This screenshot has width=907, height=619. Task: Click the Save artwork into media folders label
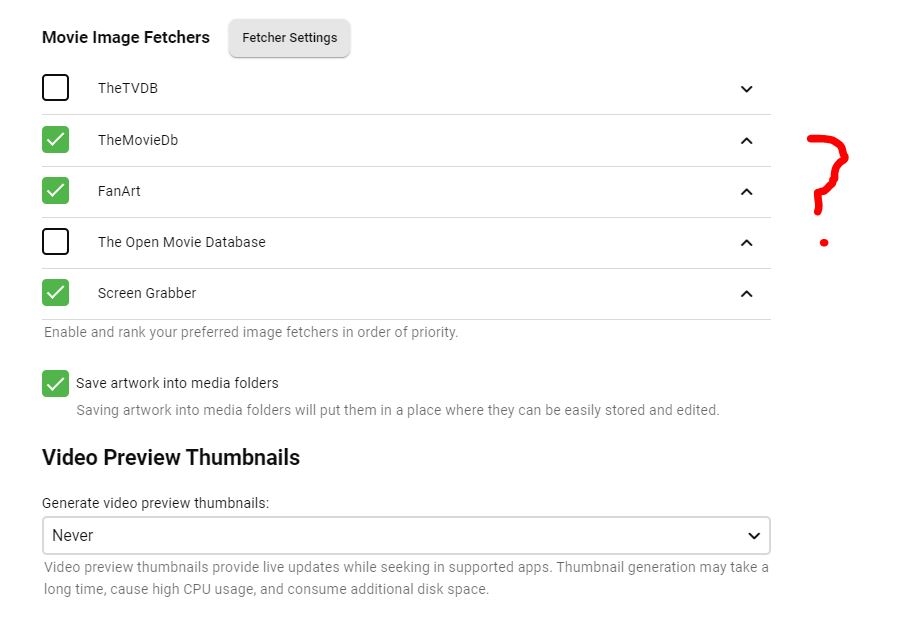(177, 383)
